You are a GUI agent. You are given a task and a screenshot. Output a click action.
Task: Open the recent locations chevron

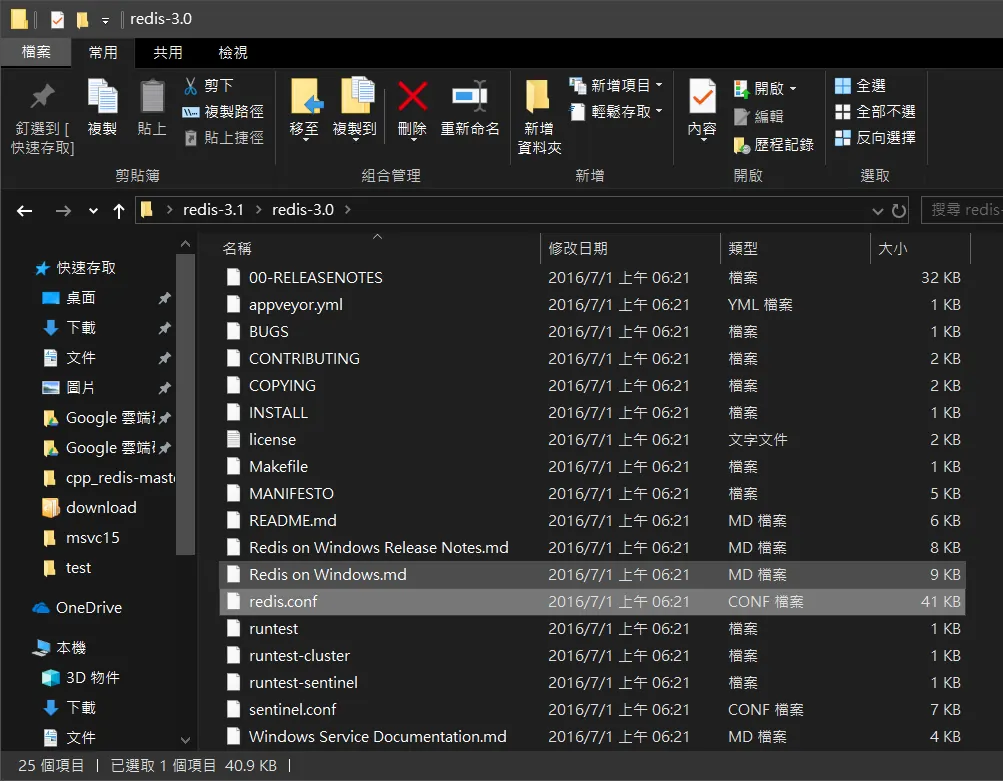[93, 210]
